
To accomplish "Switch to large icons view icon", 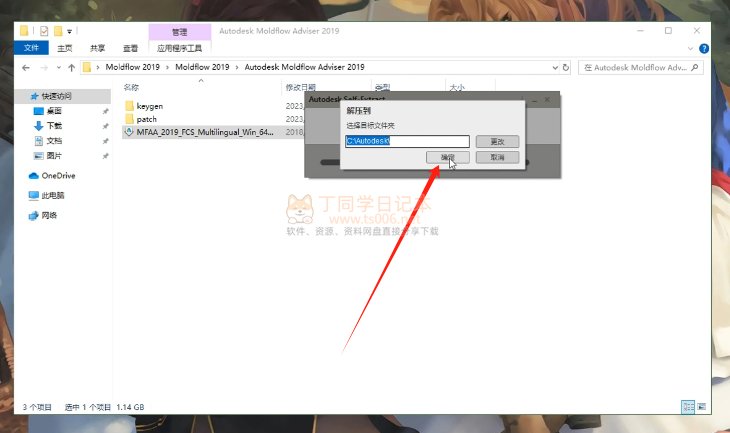I will click(702, 407).
